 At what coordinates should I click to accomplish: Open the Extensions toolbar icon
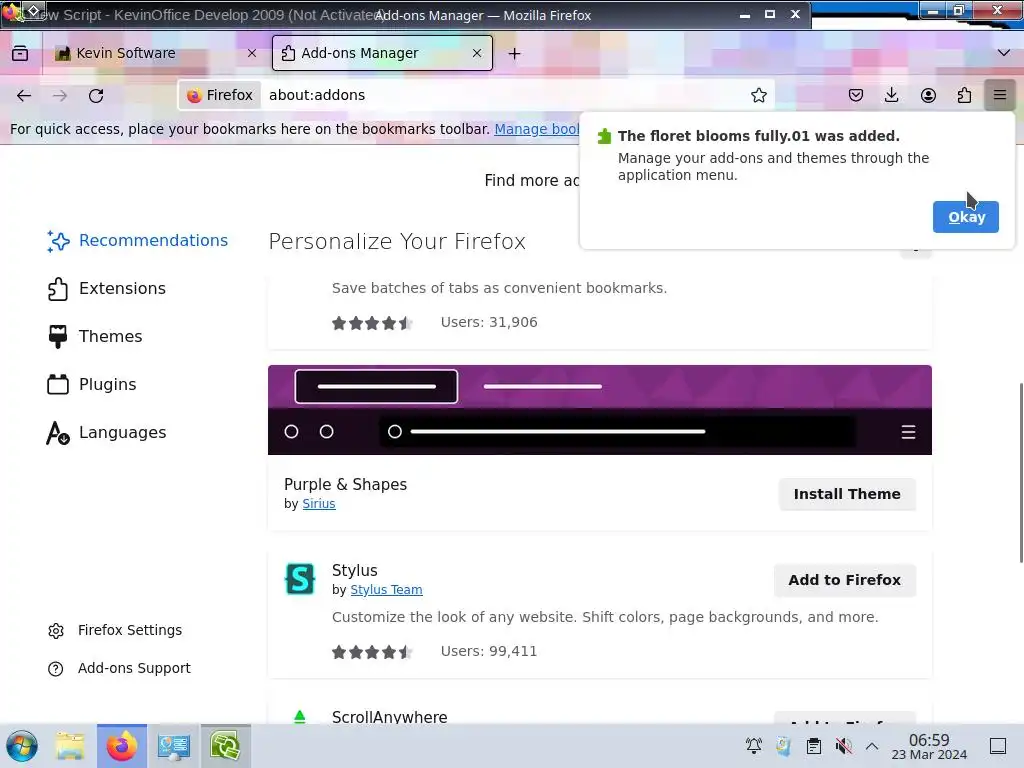964,95
